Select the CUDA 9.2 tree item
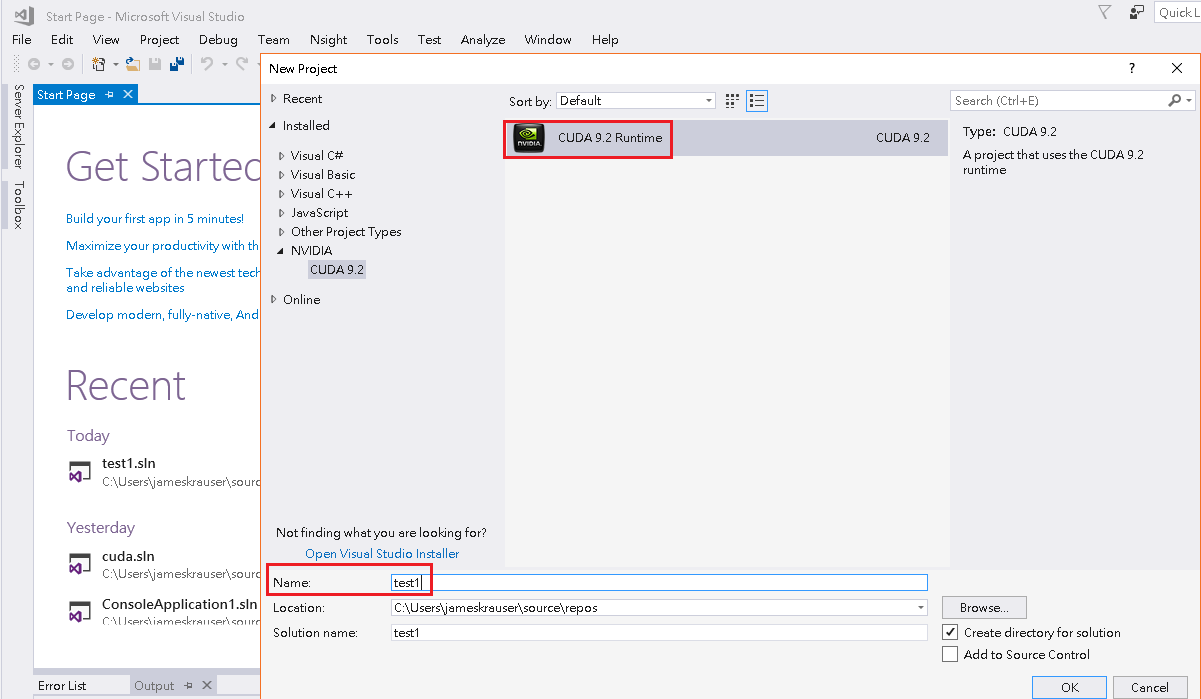The image size is (1201, 699). click(x=337, y=270)
